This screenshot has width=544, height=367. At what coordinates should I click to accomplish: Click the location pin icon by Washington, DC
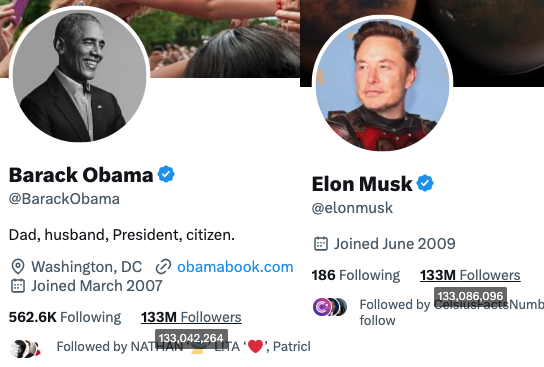18,267
